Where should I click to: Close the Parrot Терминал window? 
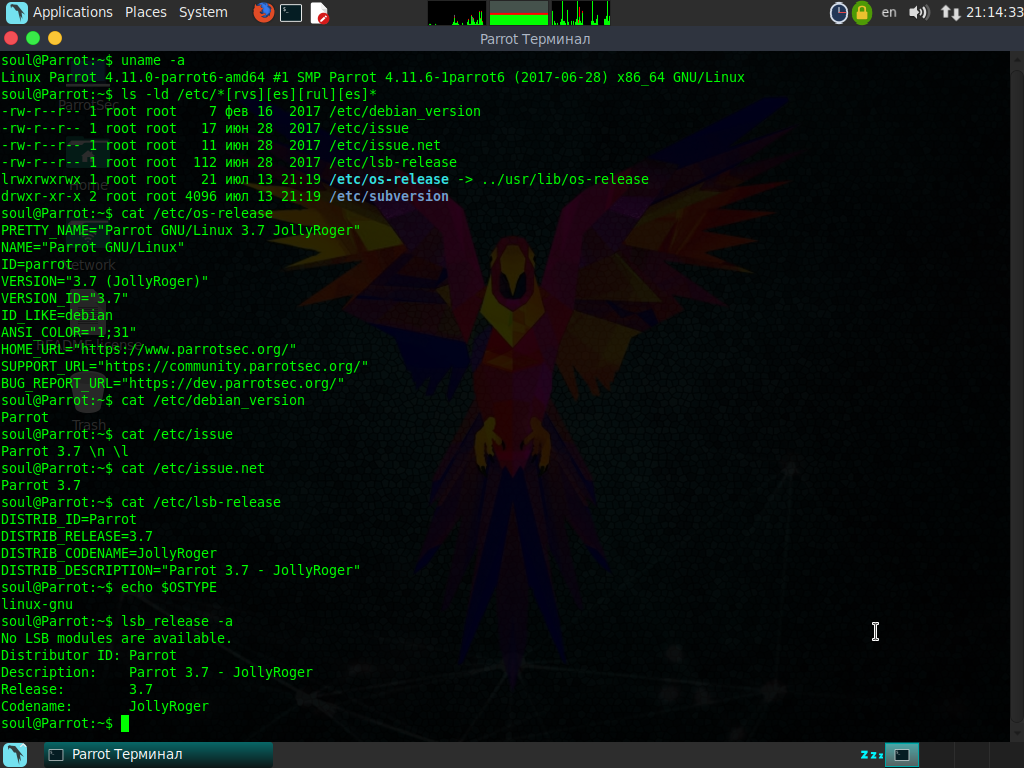[11, 39]
